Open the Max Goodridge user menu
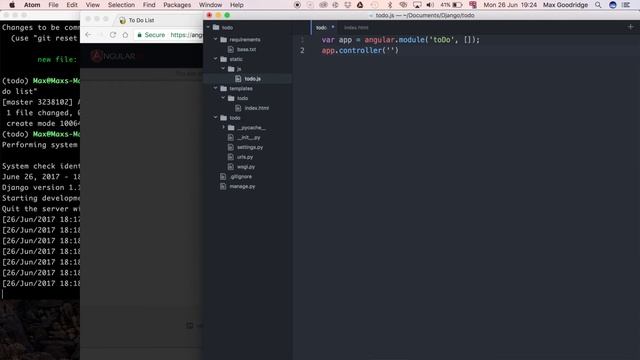Image resolution: width=640 pixels, height=360 pixels. [565, 5]
